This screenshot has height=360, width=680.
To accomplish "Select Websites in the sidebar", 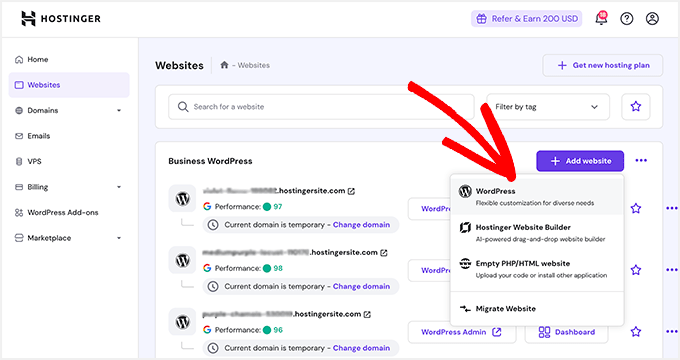I will tap(69, 85).
